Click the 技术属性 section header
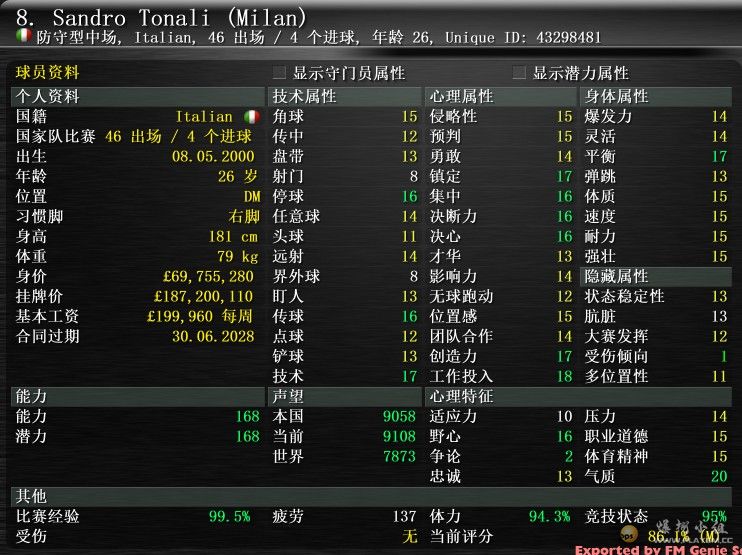 pos(305,97)
